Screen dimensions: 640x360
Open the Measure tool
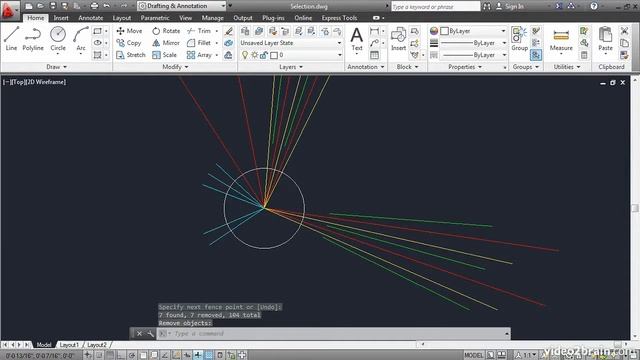coord(561,39)
